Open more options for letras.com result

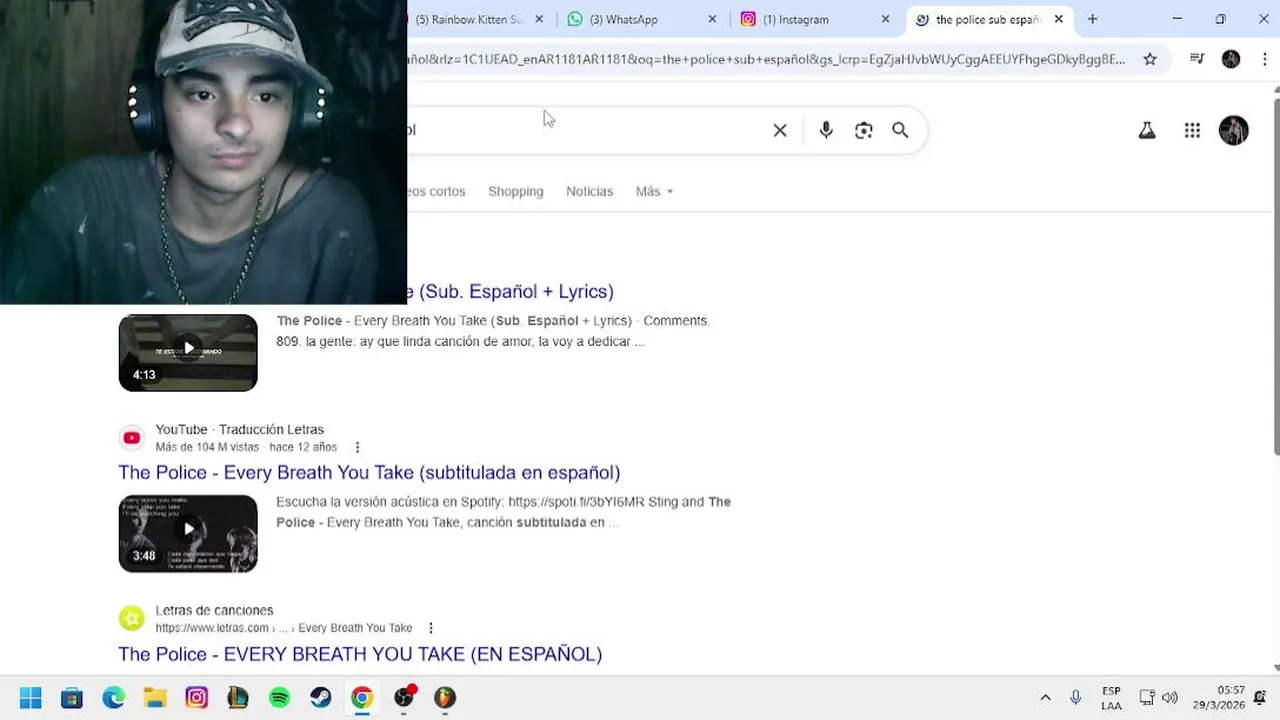click(431, 628)
